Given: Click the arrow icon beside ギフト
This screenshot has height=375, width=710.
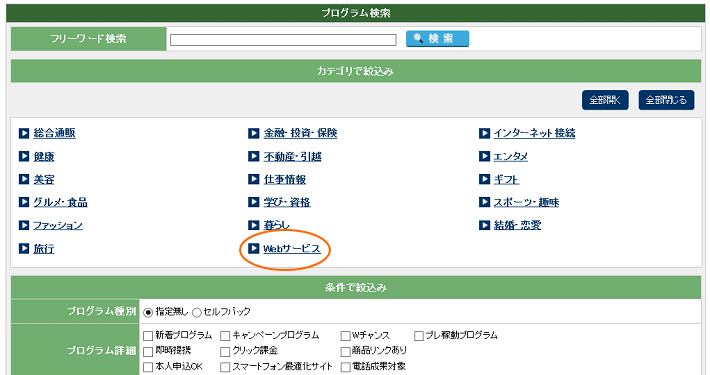Looking at the screenshot, I should tap(484, 179).
